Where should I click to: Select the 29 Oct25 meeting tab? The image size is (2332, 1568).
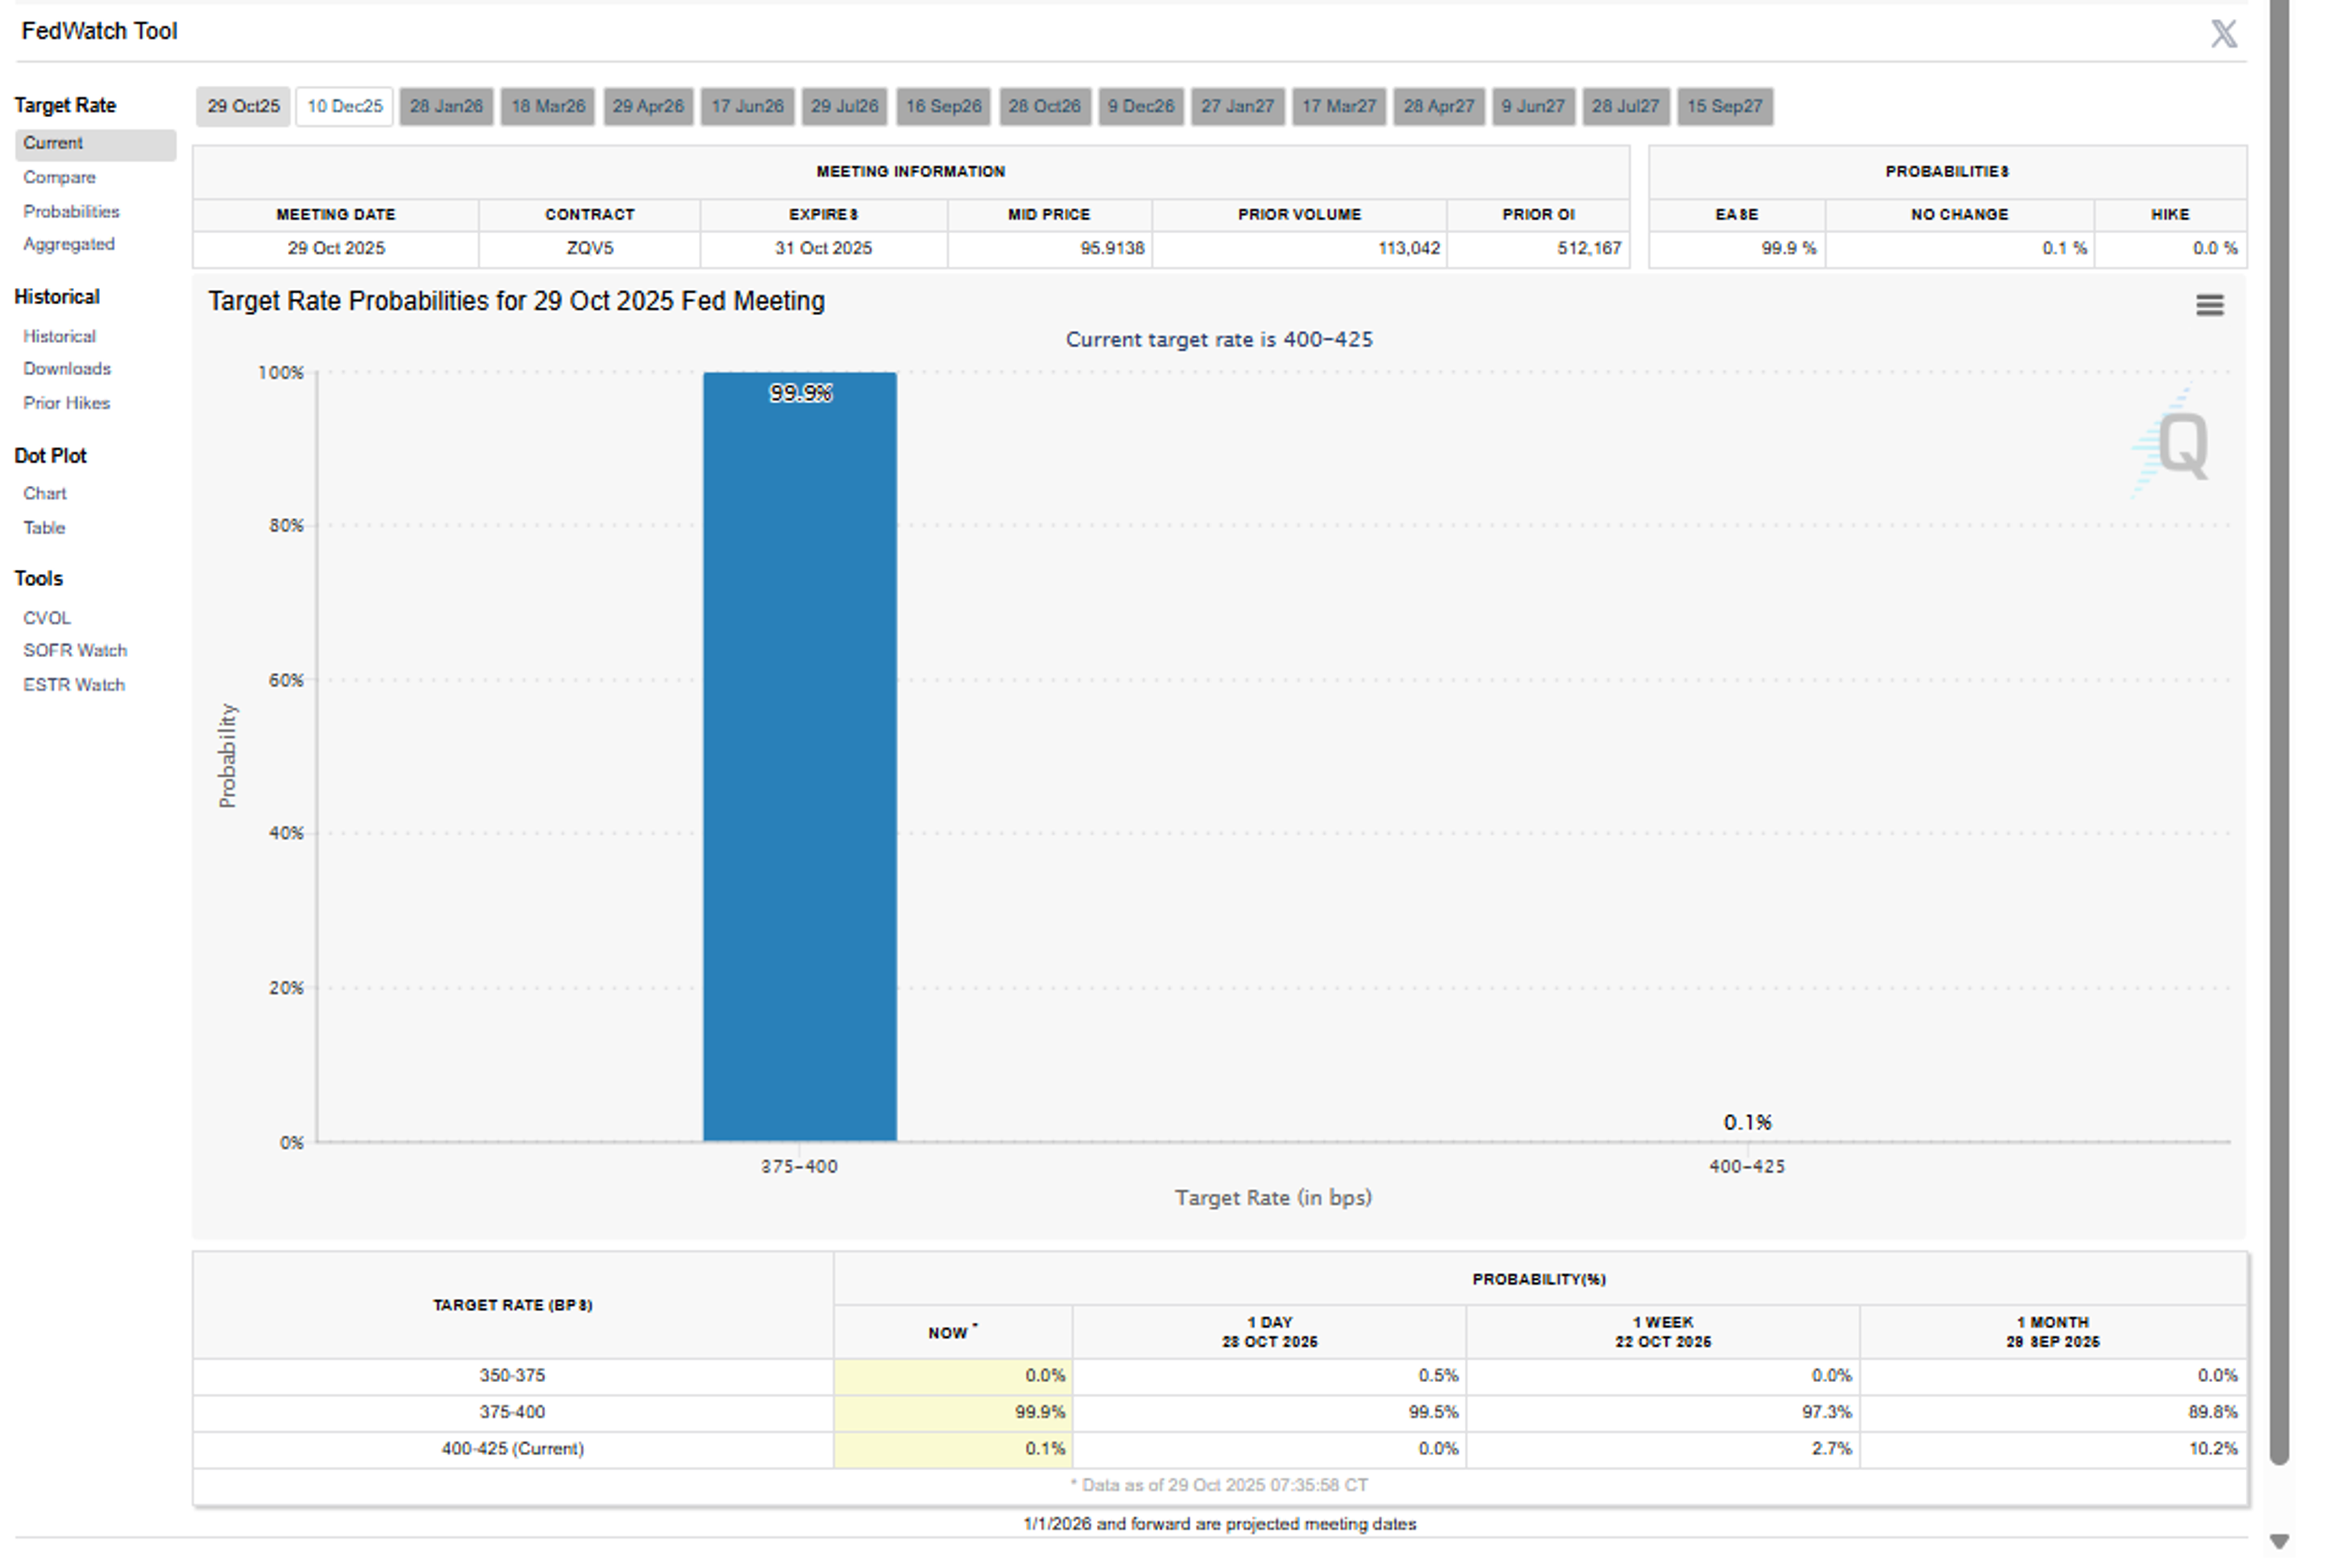[x=243, y=106]
